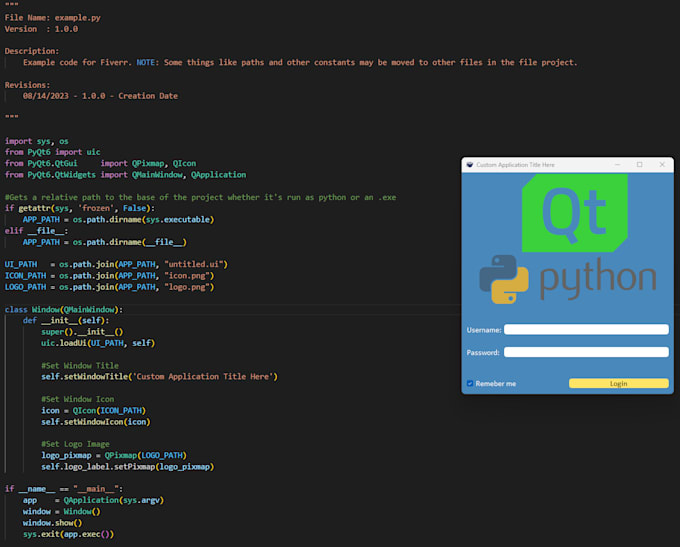Click the '#Gets a relative path' comment
The width and height of the screenshot is (680, 547).
point(200,197)
